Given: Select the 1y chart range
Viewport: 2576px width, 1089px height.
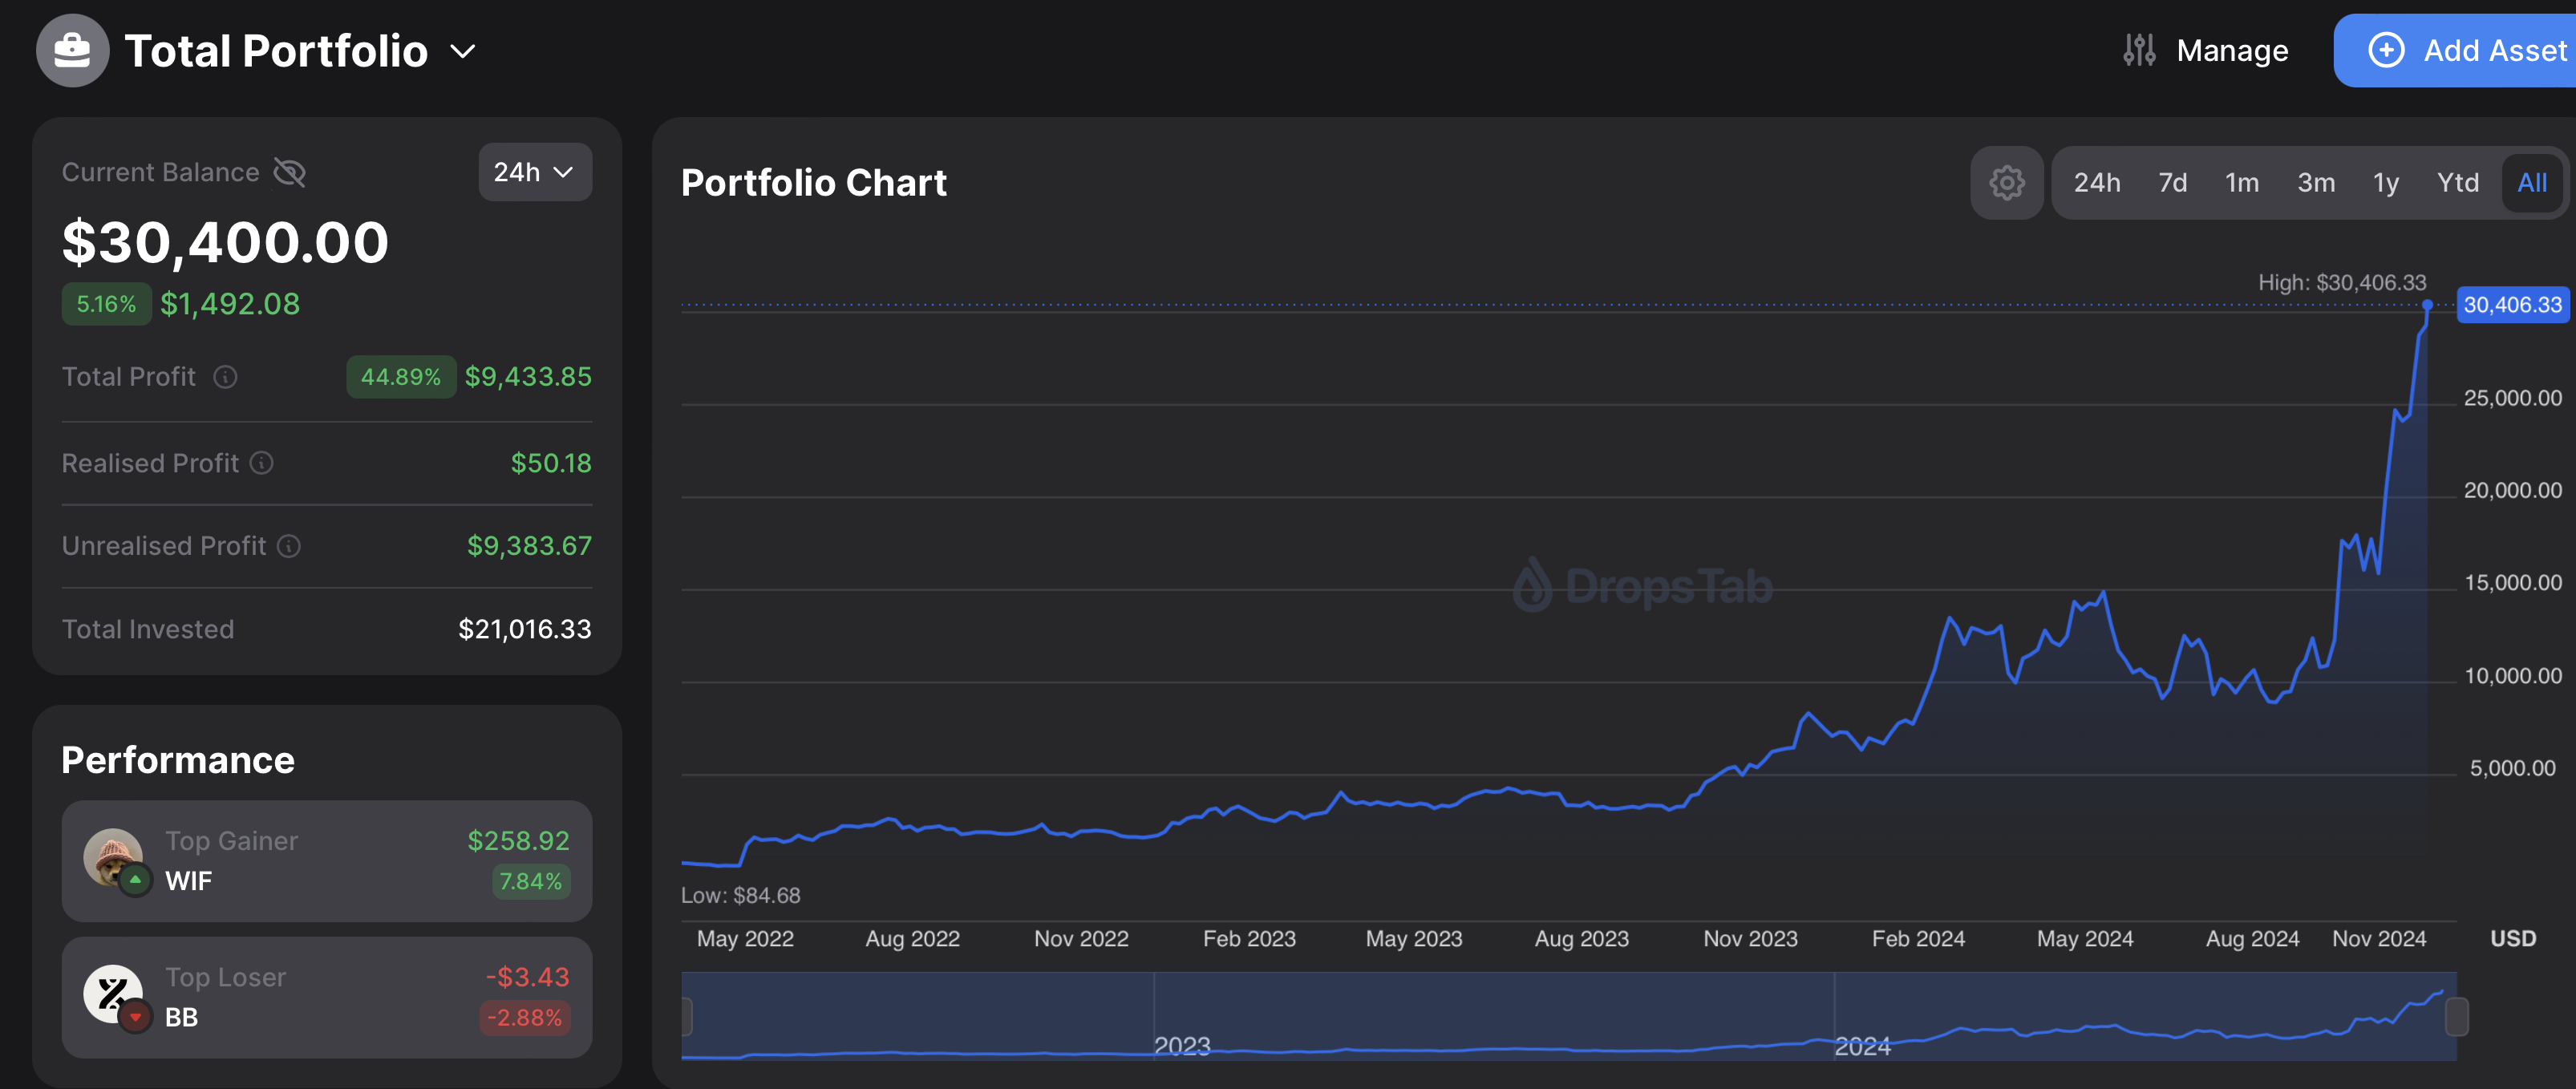Looking at the screenshot, I should tap(2385, 183).
